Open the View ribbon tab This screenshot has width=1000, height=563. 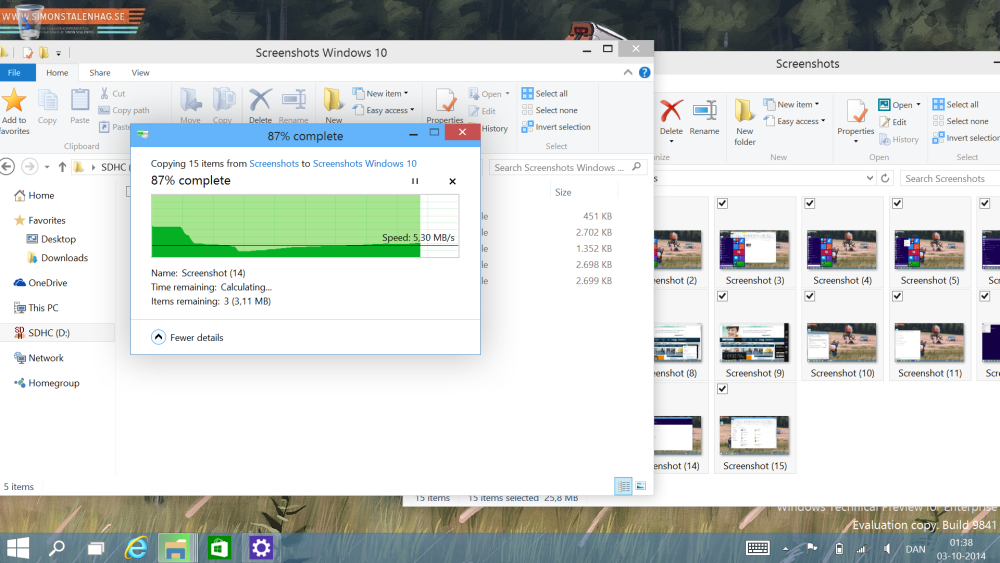(141, 73)
